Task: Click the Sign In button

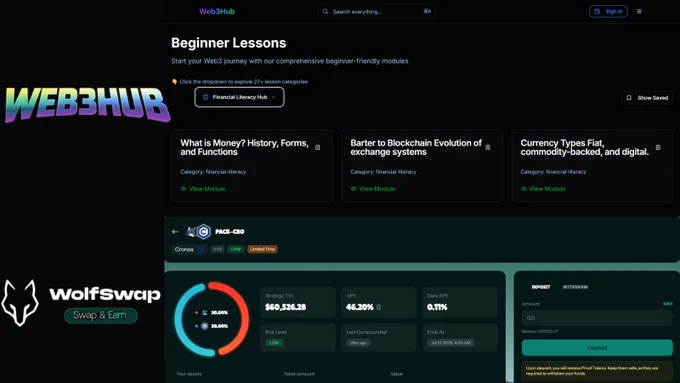Action: (x=608, y=11)
